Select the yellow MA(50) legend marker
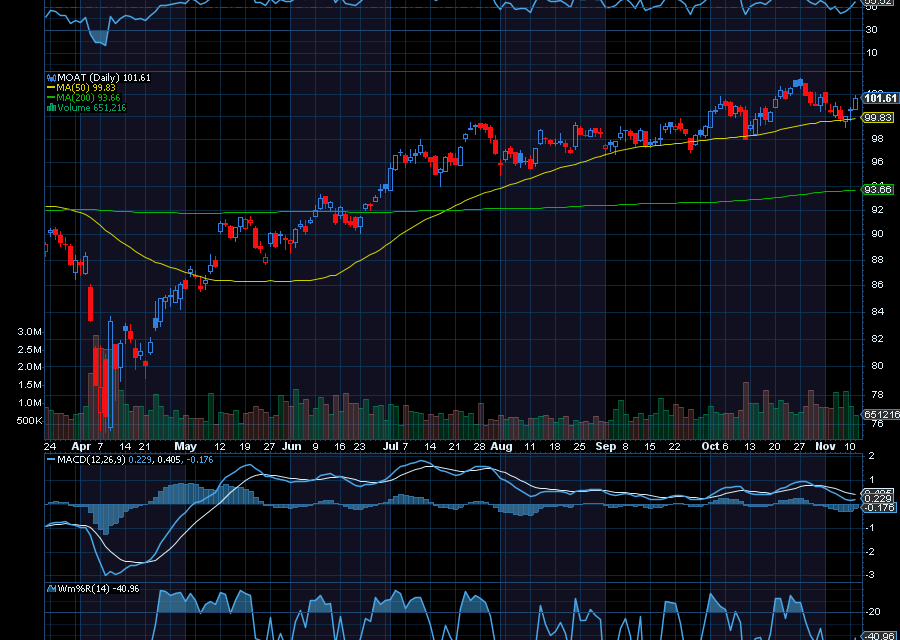The image size is (900, 640). click(51, 87)
